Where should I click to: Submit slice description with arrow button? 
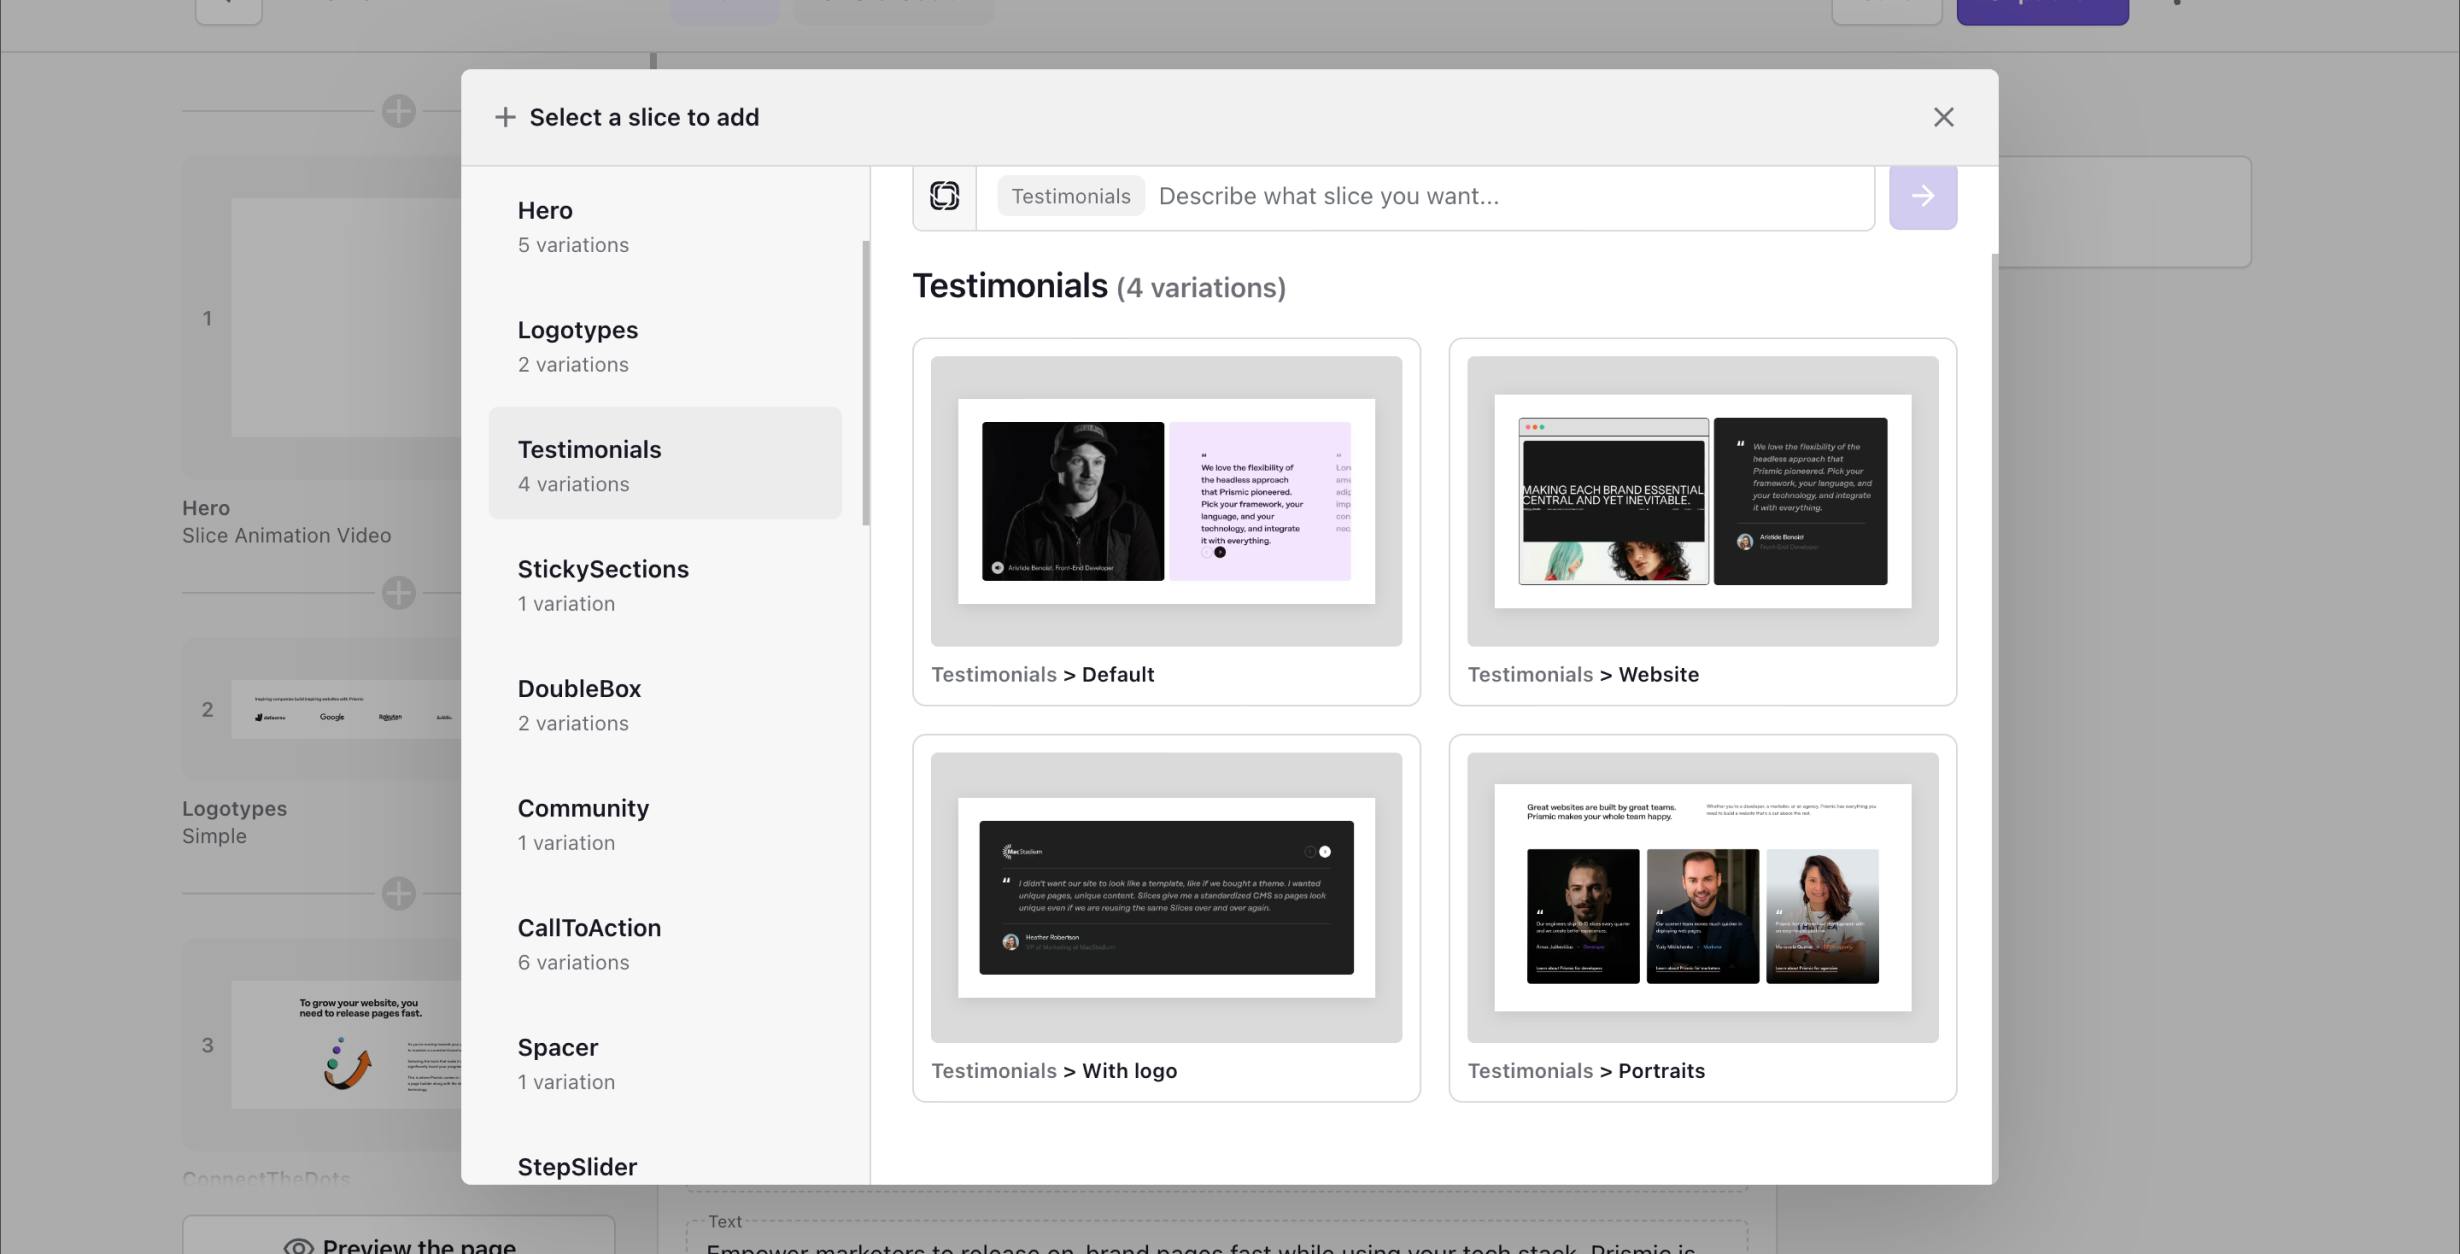[1922, 196]
